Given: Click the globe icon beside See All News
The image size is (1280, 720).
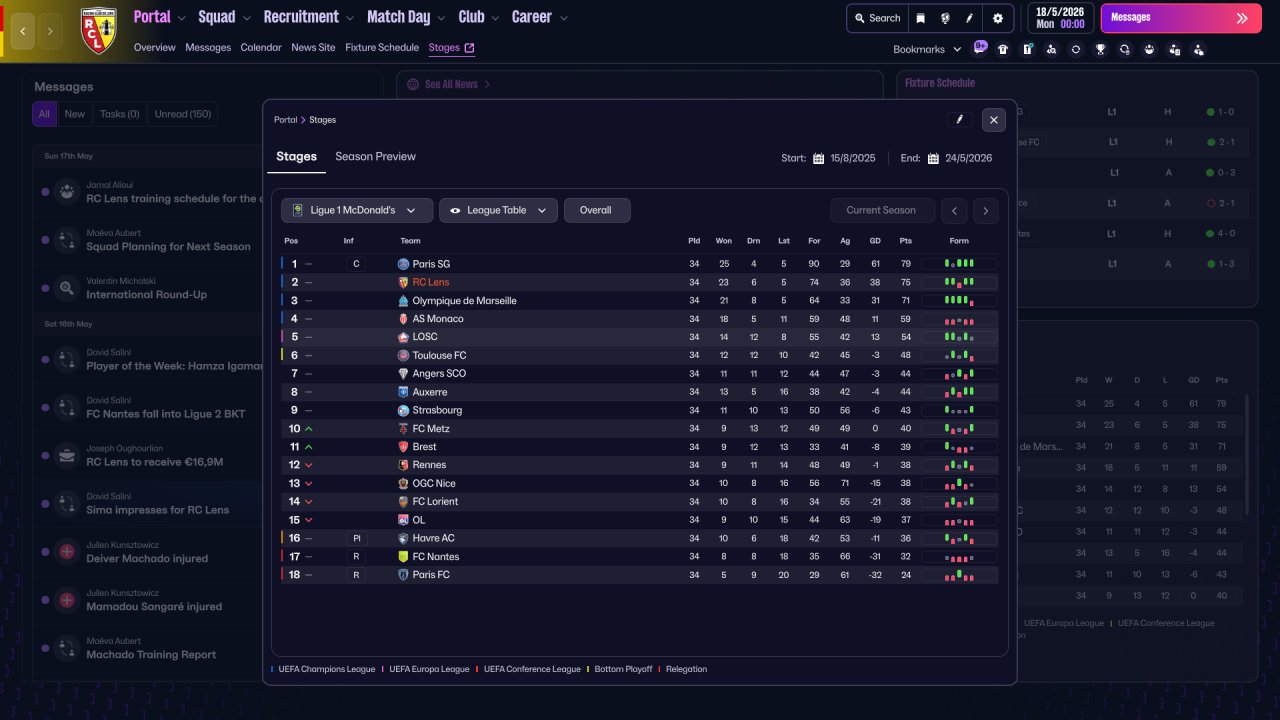Looking at the screenshot, I should coord(413,85).
